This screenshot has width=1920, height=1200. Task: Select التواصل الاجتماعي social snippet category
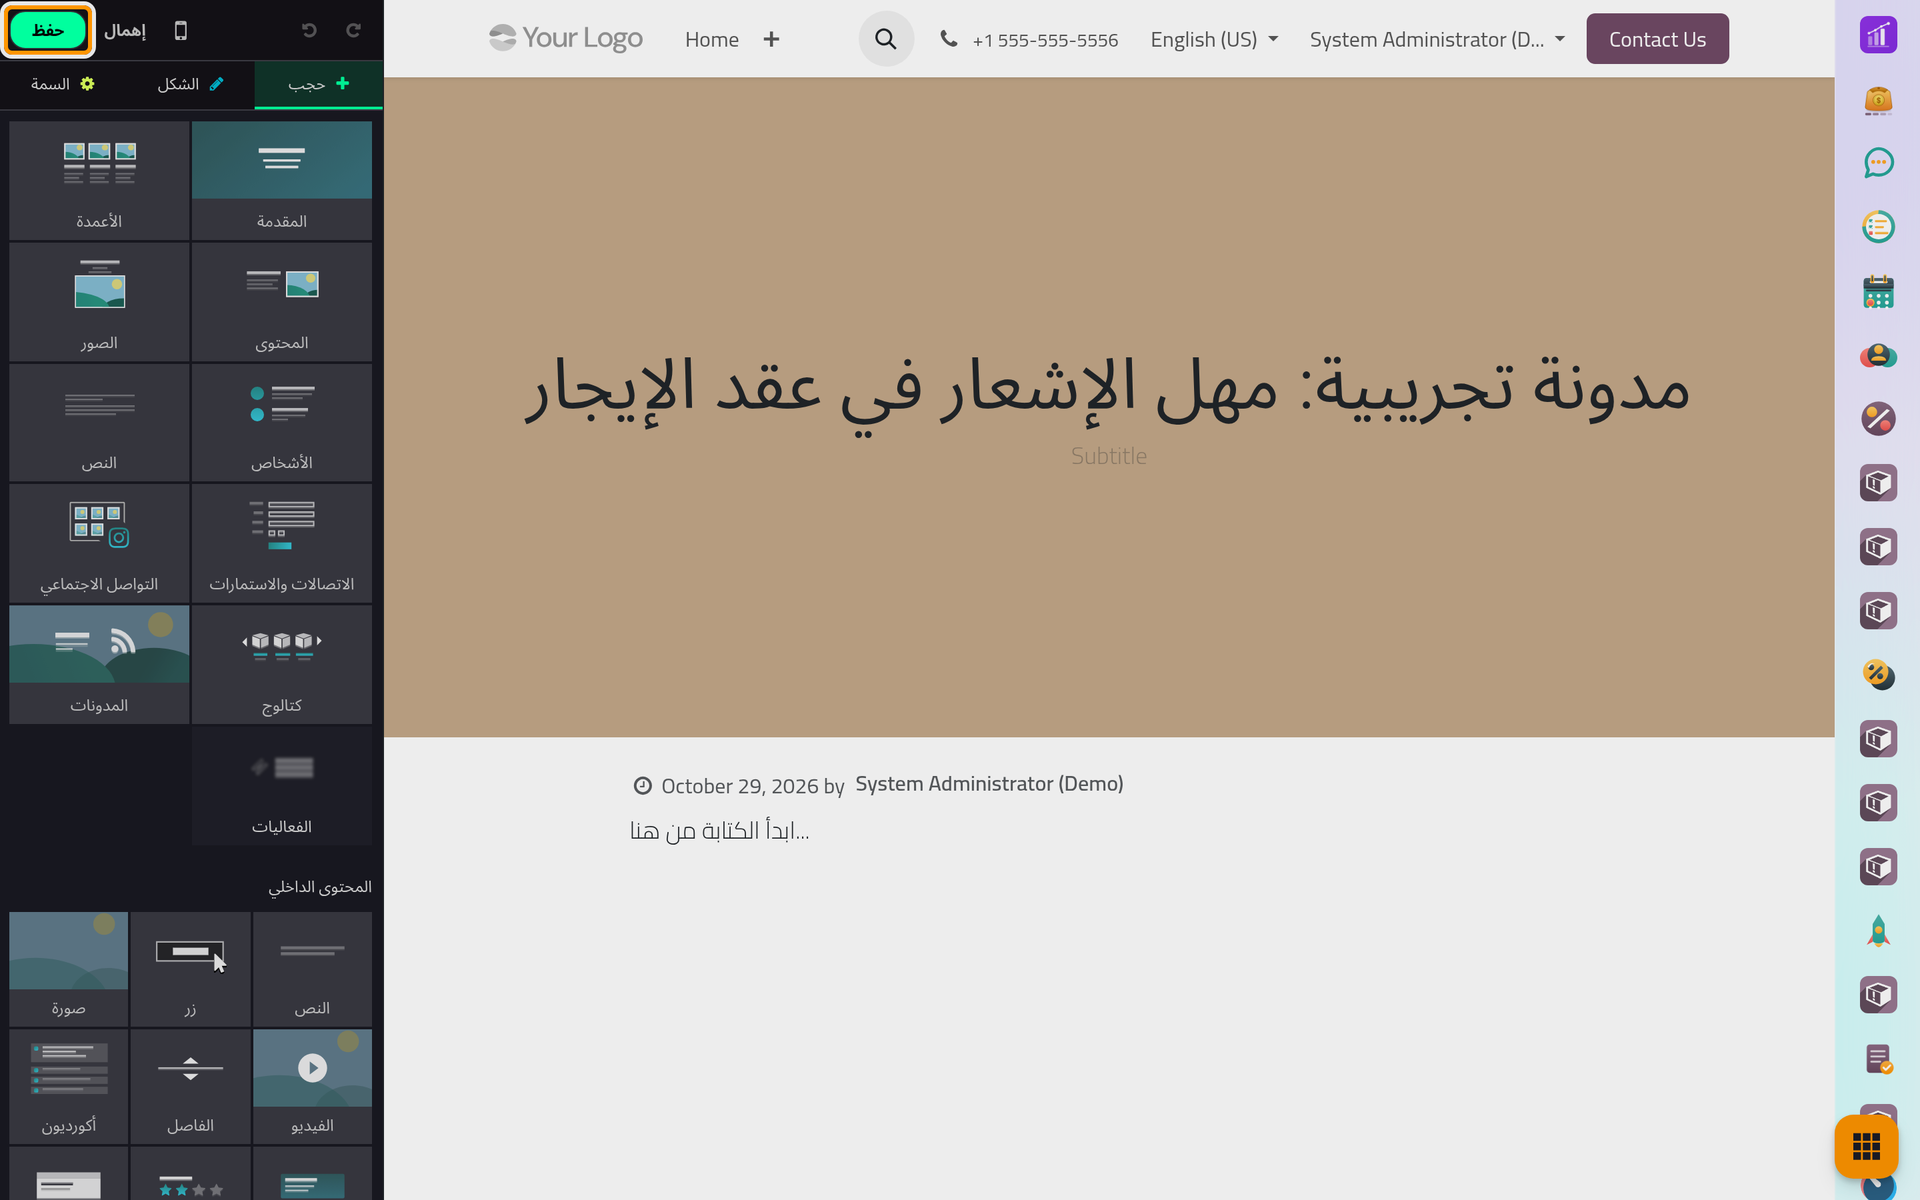click(x=99, y=544)
